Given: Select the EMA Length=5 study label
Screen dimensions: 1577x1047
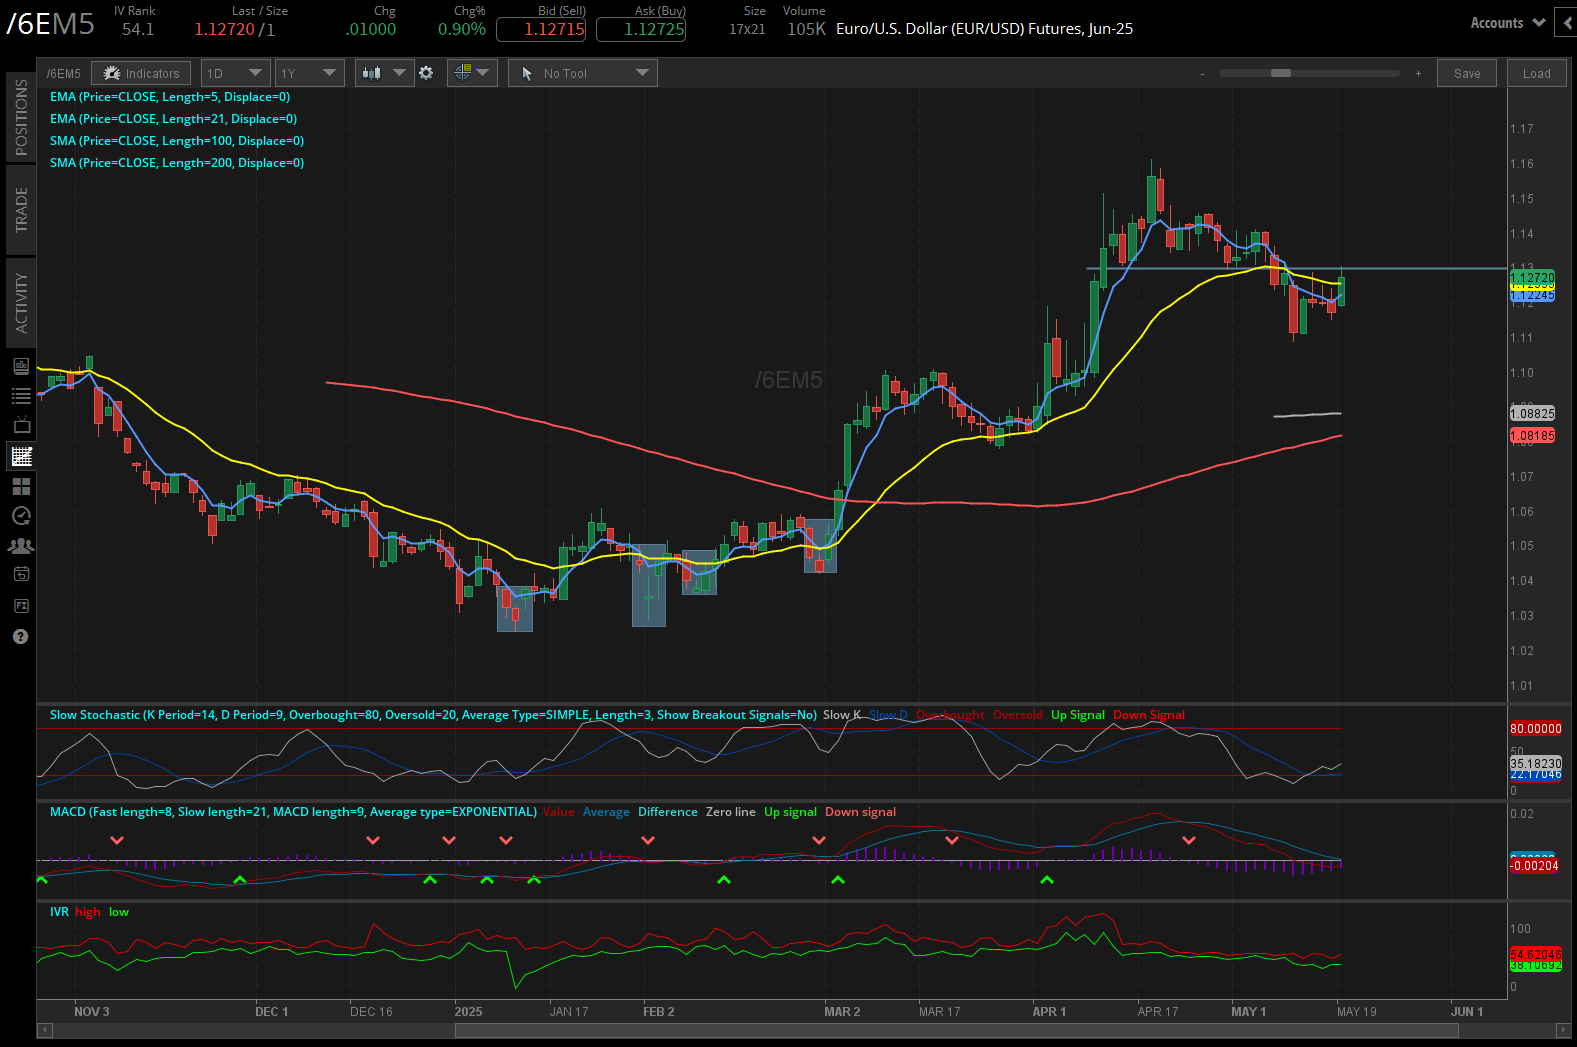Looking at the screenshot, I should [x=170, y=97].
